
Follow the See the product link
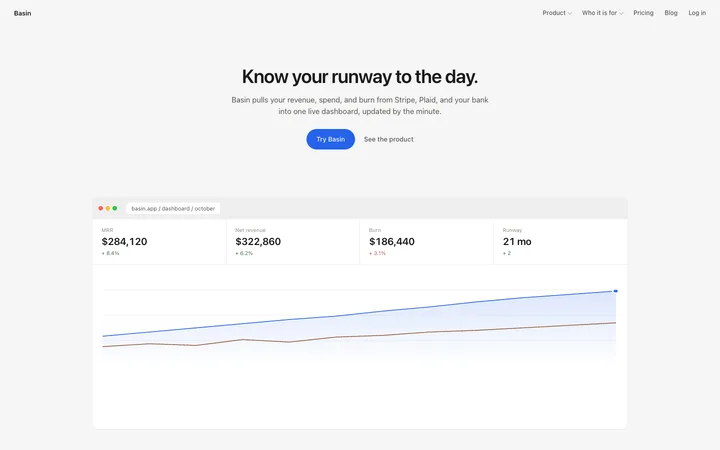coord(388,139)
